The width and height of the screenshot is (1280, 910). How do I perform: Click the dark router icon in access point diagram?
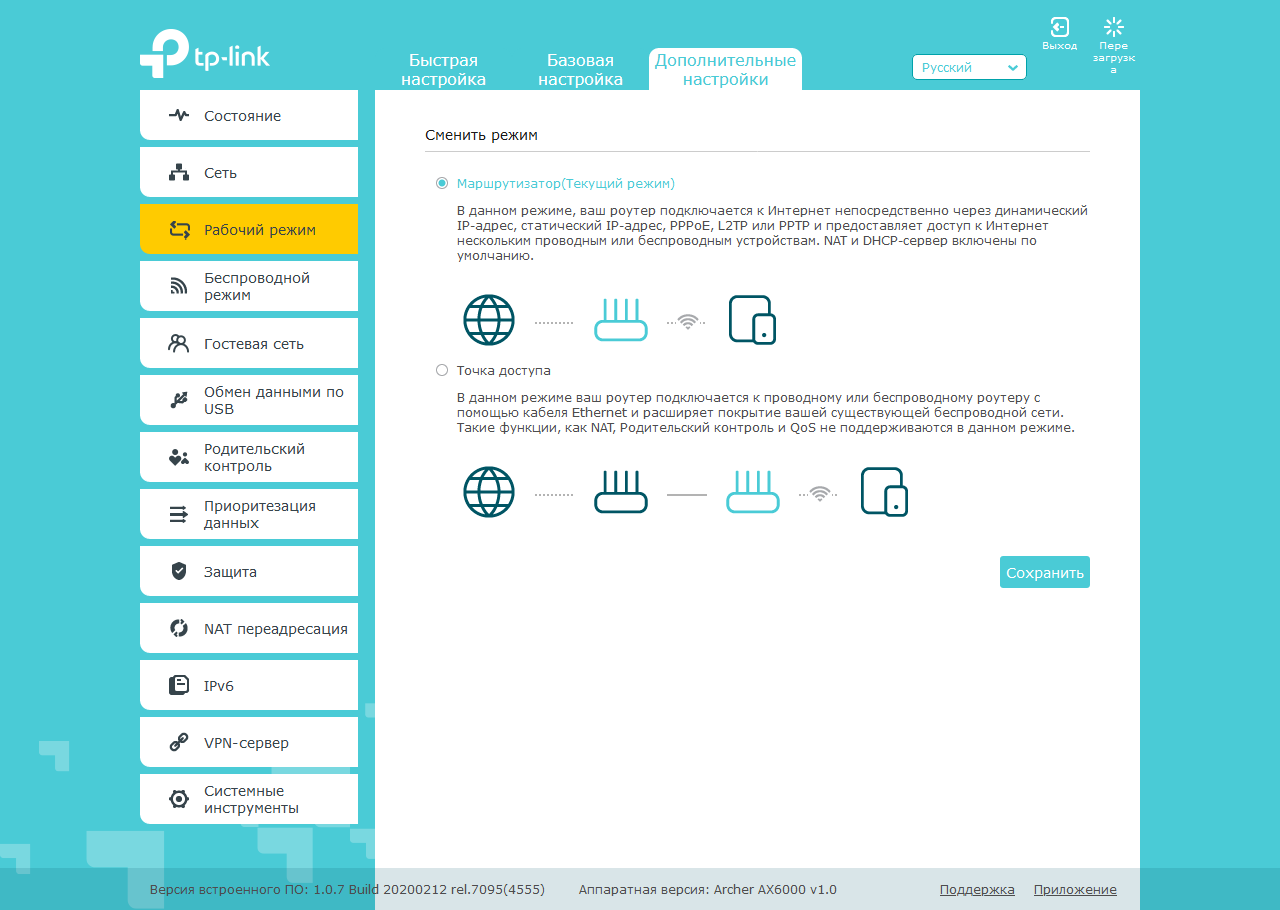tap(621, 492)
